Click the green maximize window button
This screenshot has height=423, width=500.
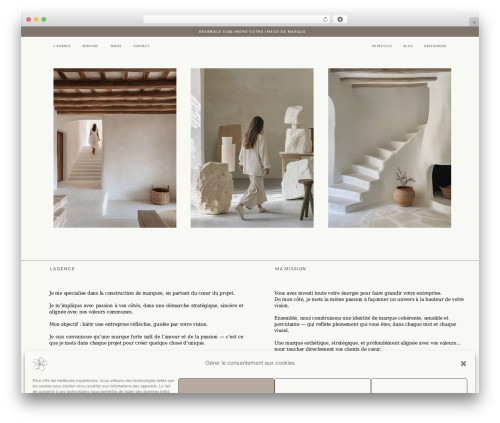pyautogui.click(x=44, y=20)
